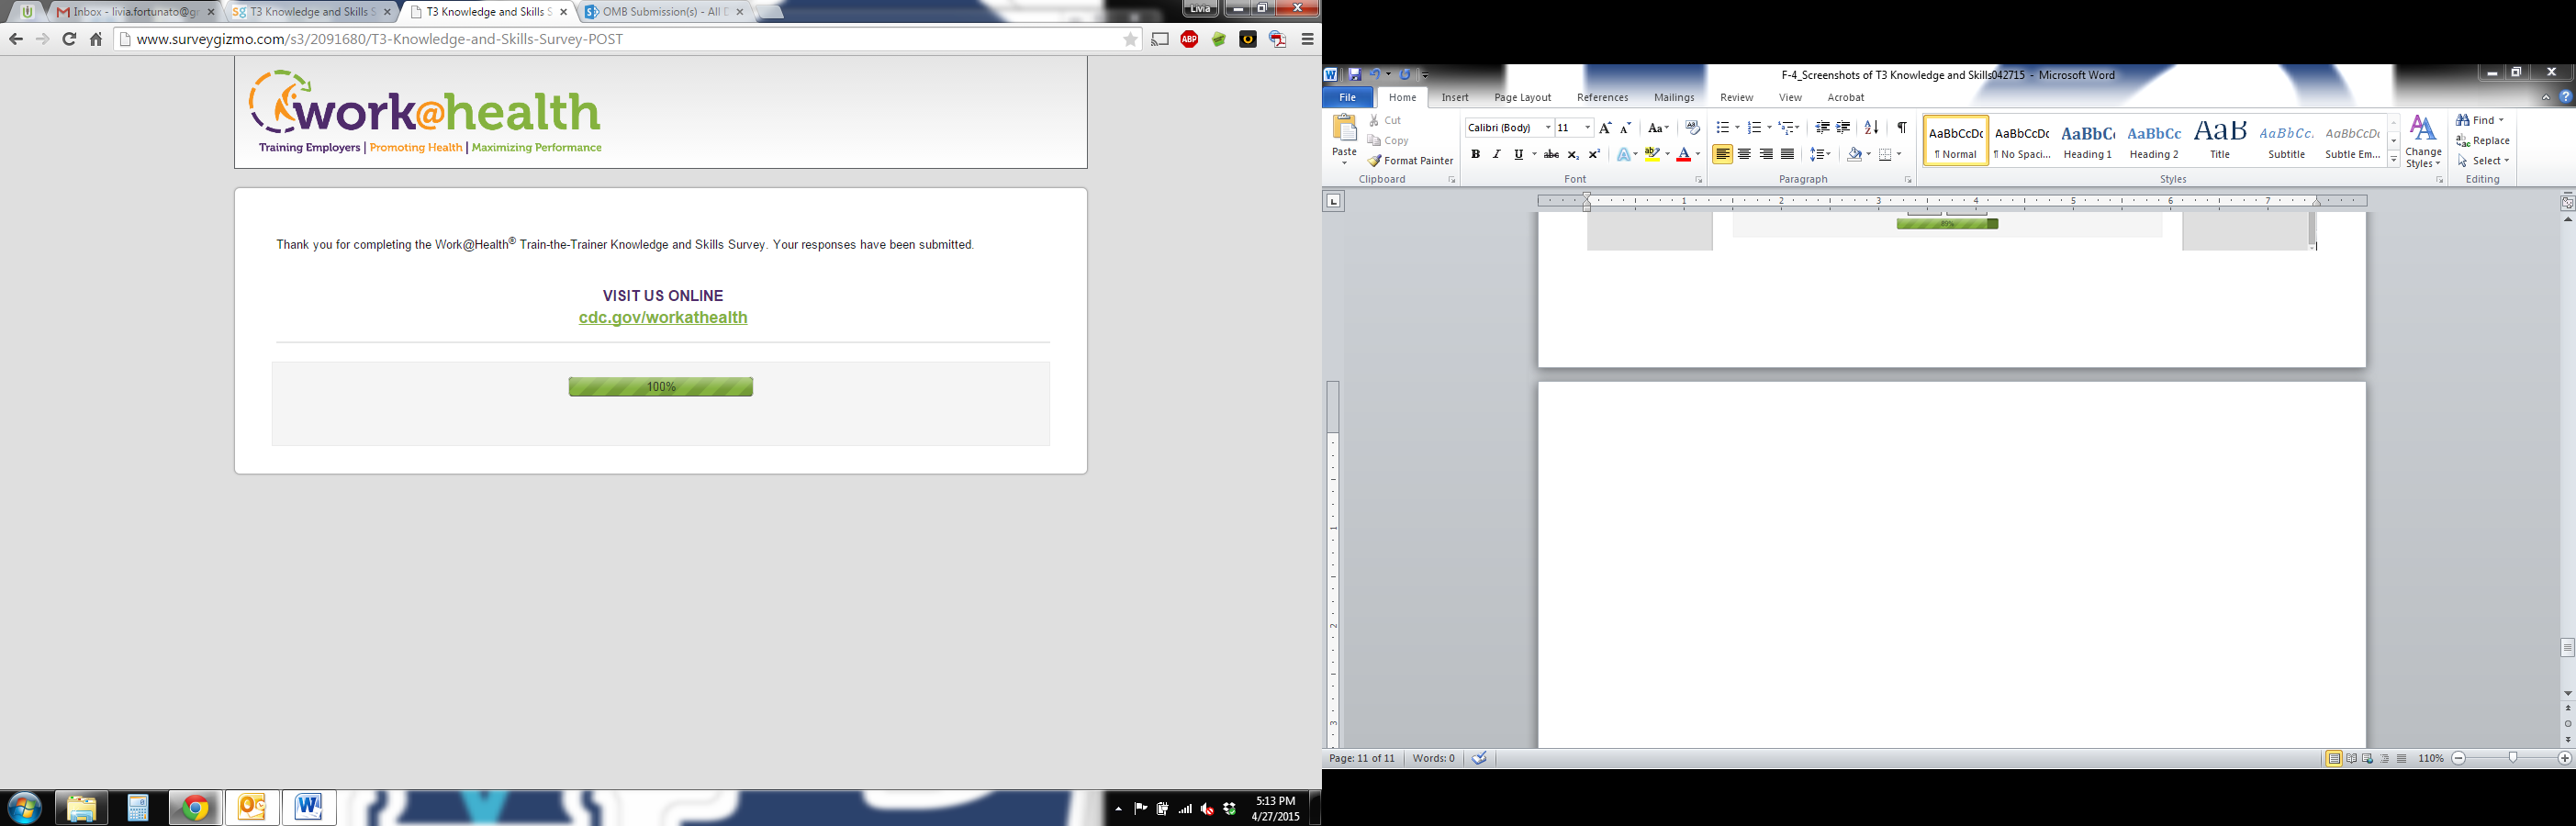The height and width of the screenshot is (826, 2576).
Task: Switch to Draft view
Action: pyautogui.click(x=2402, y=758)
